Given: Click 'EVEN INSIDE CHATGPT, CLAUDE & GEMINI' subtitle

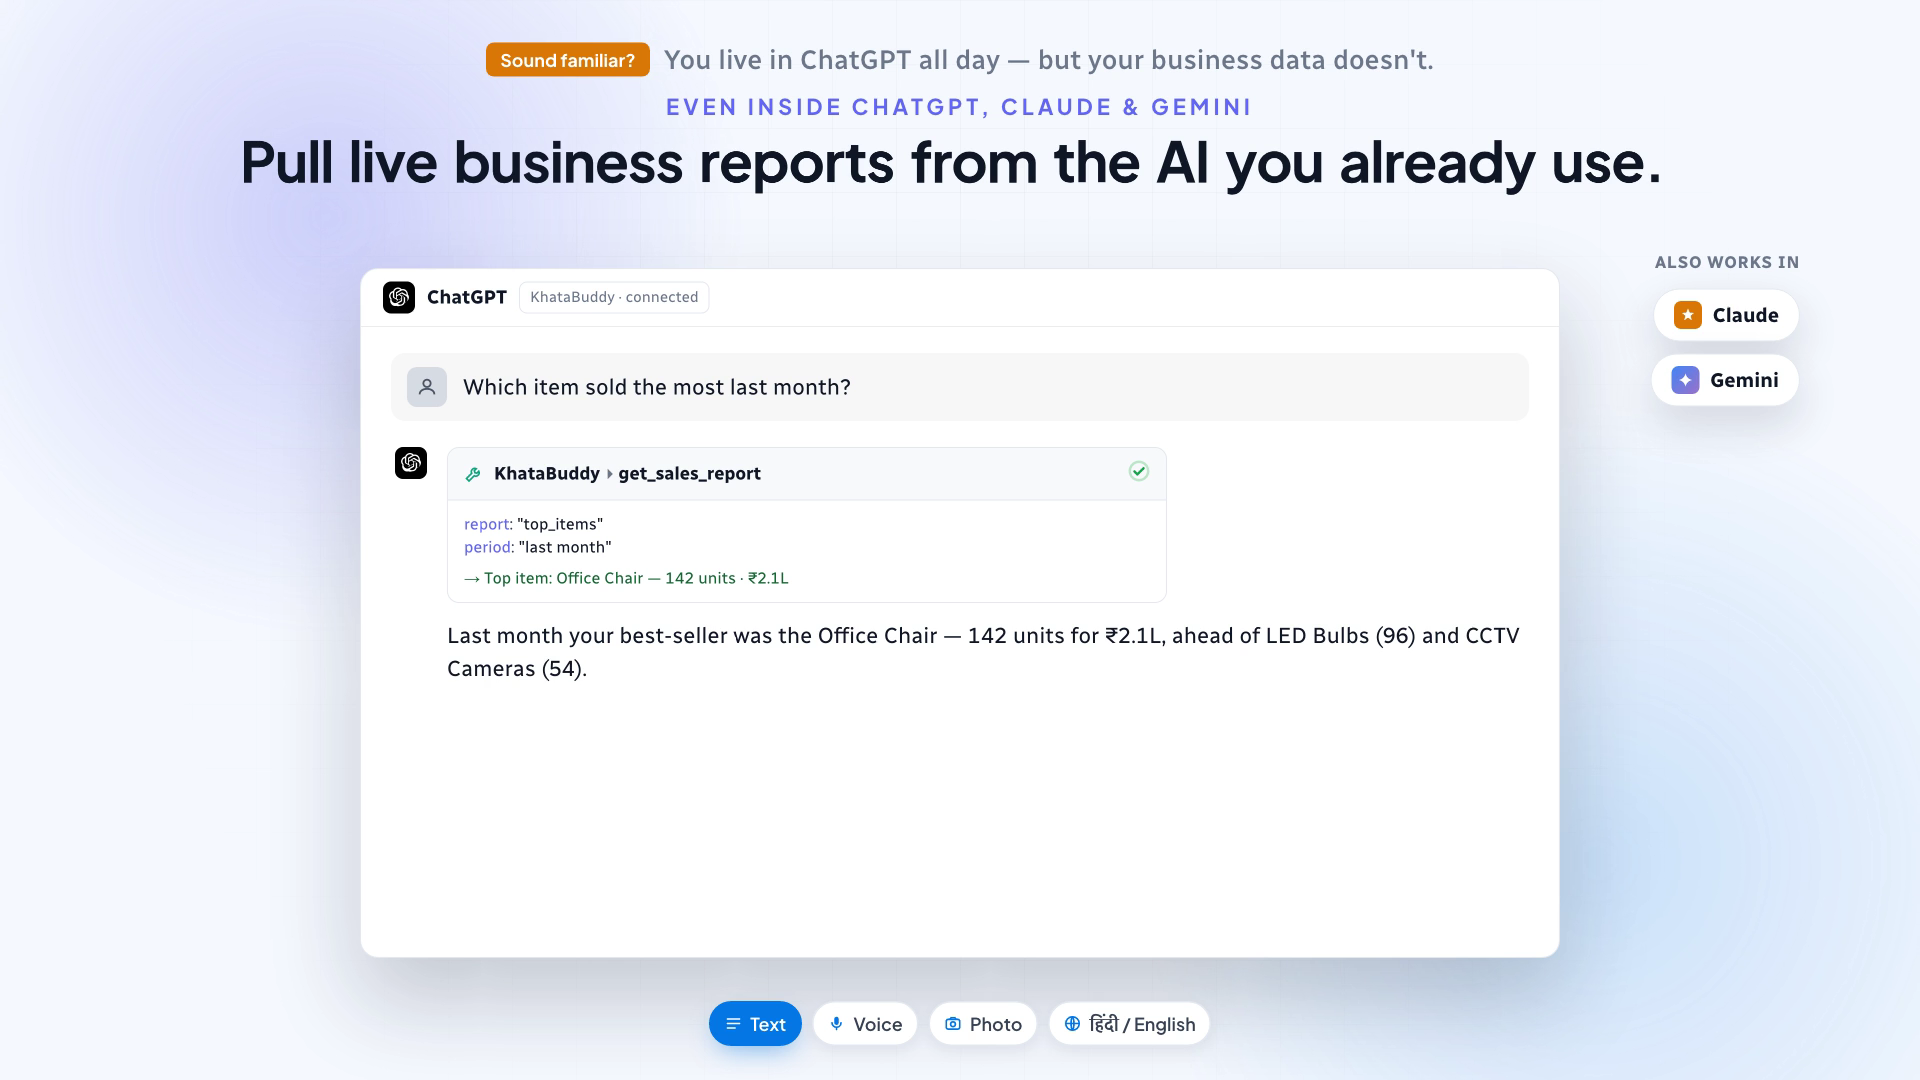Looking at the screenshot, I should pos(959,107).
